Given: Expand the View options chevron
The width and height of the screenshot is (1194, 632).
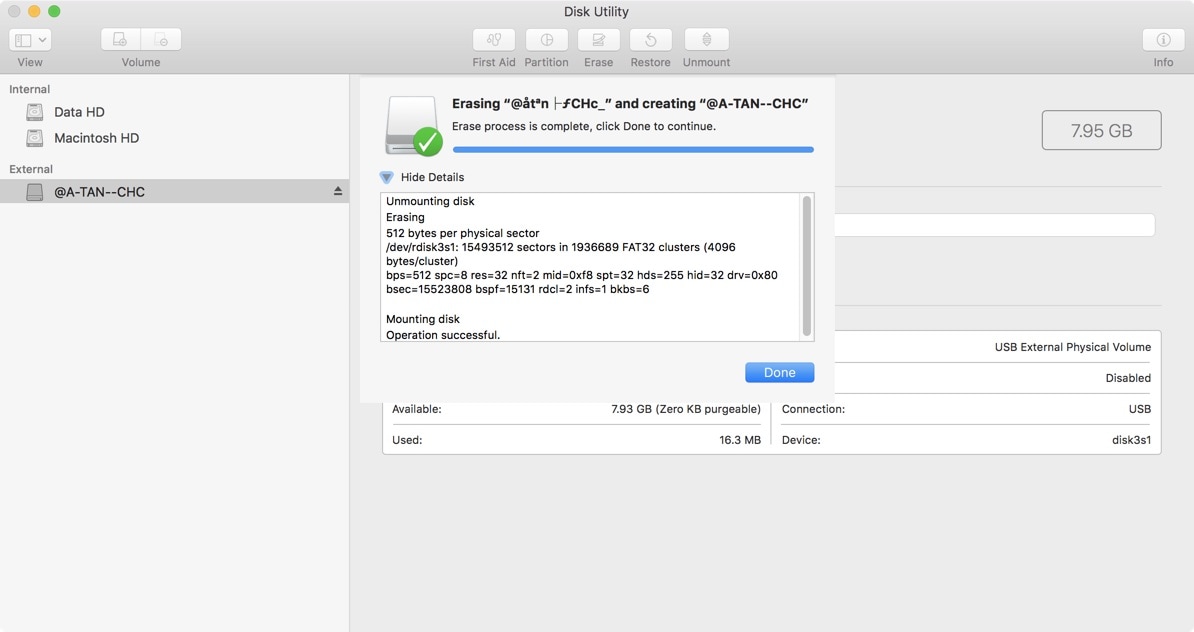Looking at the screenshot, I should pyautogui.click(x=43, y=40).
